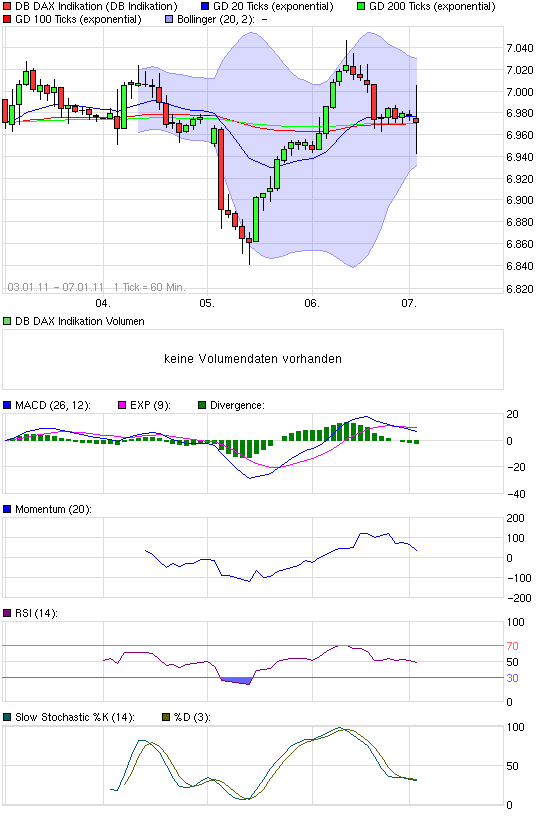
Task: Click the blue MACD legend swatch
Action: pos(7,406)
